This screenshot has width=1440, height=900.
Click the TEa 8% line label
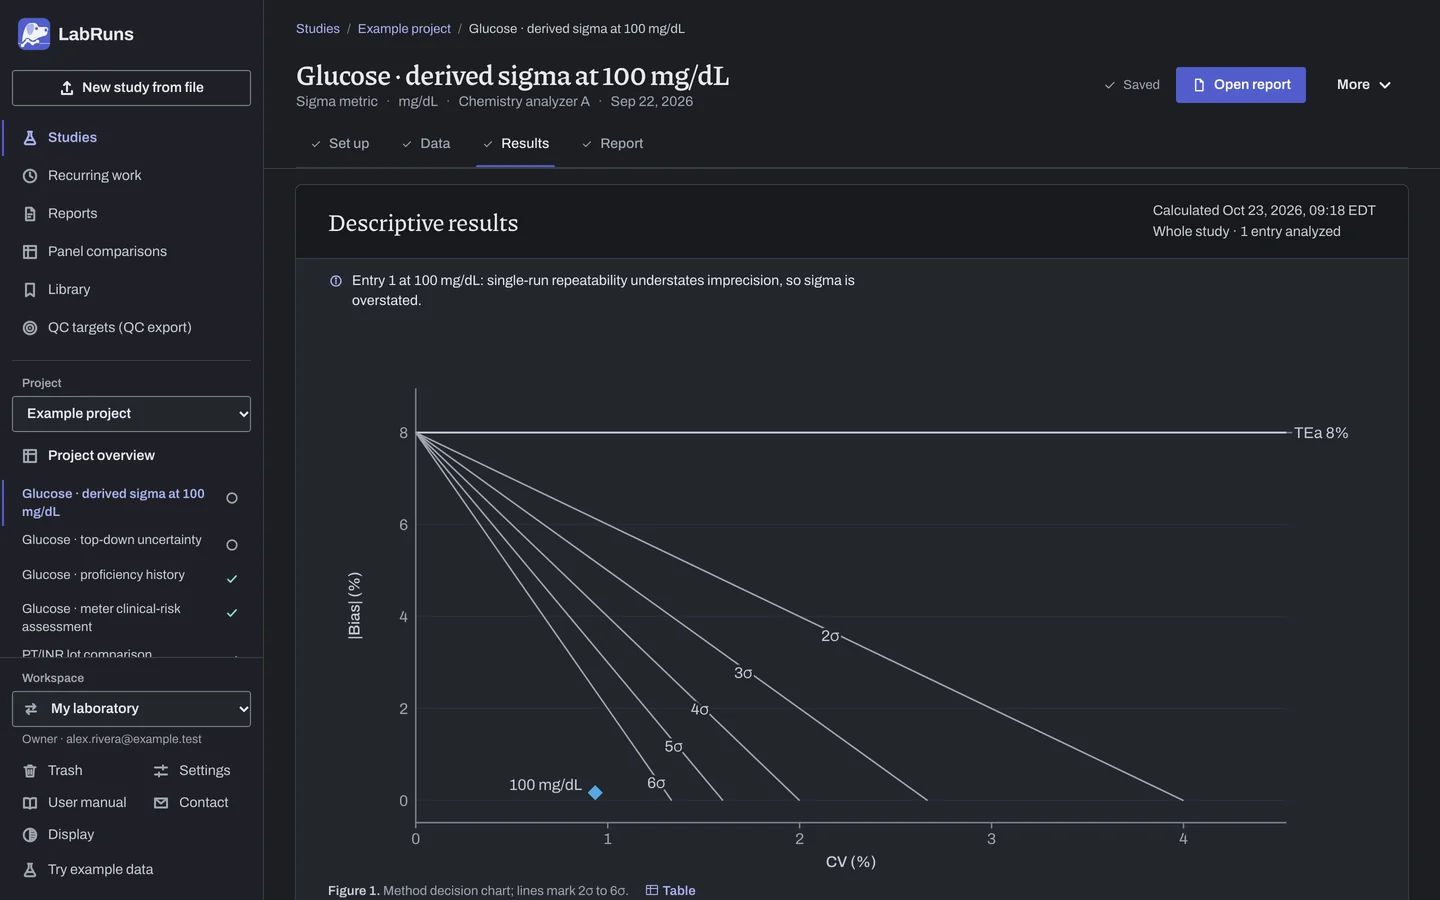click(x=1321, y=433)
